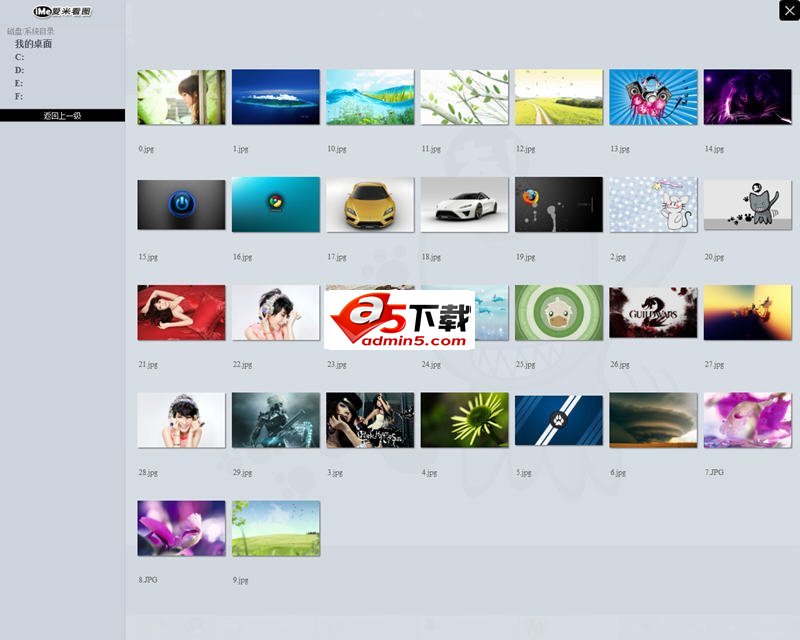
Task: Open thumbnail 26.jpg Guild Wars 2
Action: click(653, 312)
